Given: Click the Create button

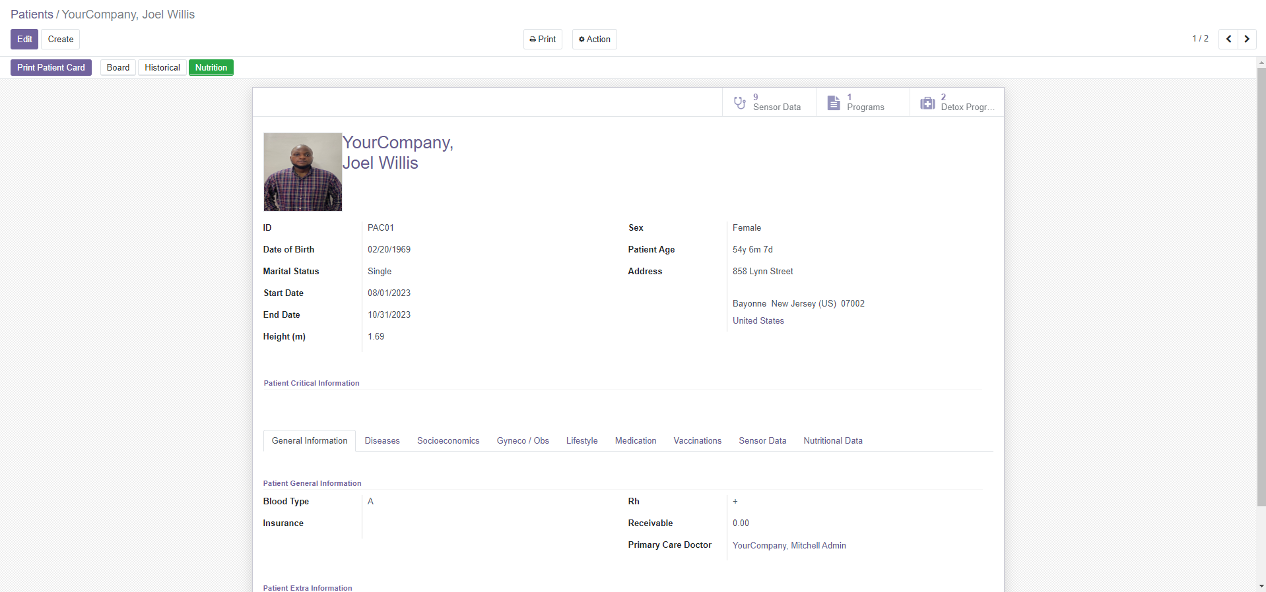Looking at the screenshot, I should coord(61,39).
